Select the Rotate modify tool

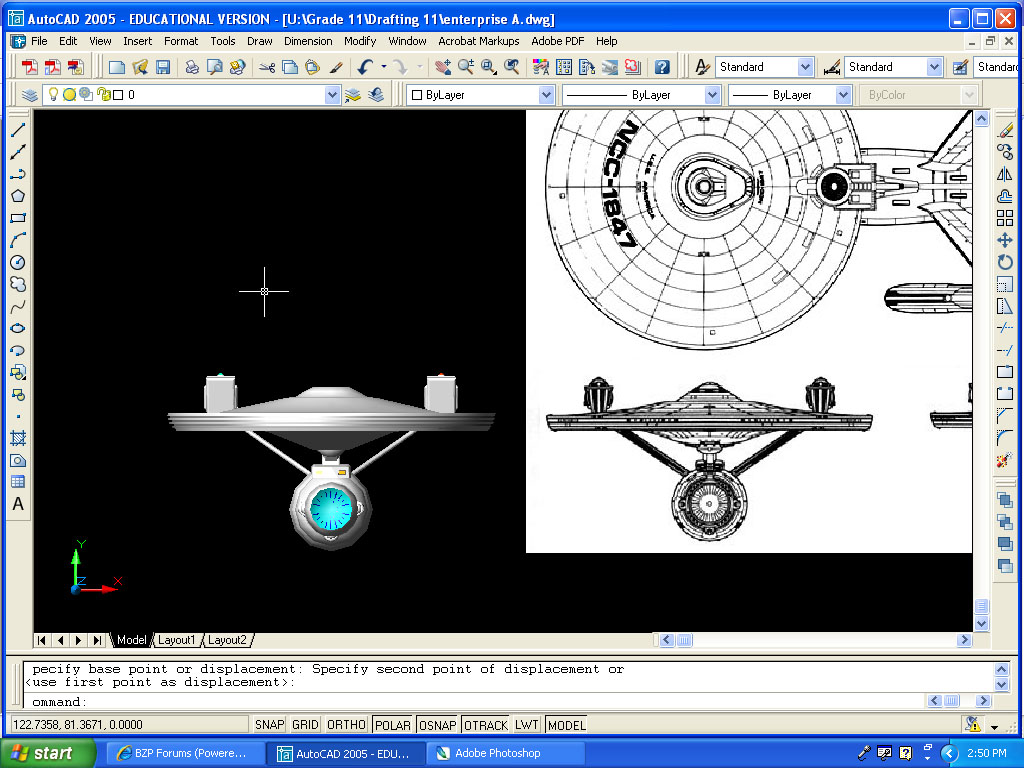(x=1005, y=263)
